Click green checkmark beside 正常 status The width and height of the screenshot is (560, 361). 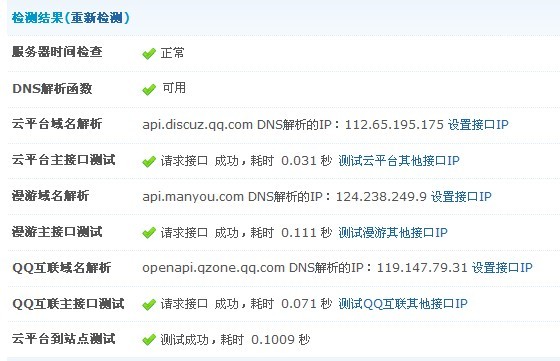coord(149,54)
